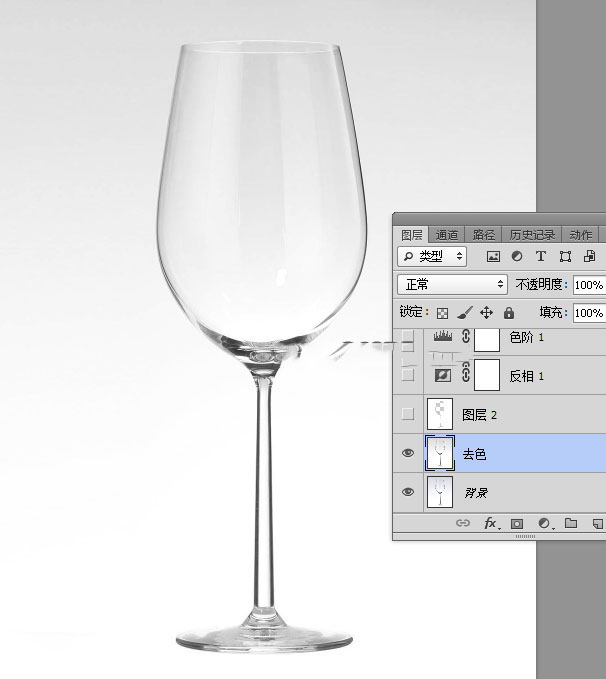The image size is (606, 679).
Task: Filter layers by shape icon
Action: coord(565,256)
